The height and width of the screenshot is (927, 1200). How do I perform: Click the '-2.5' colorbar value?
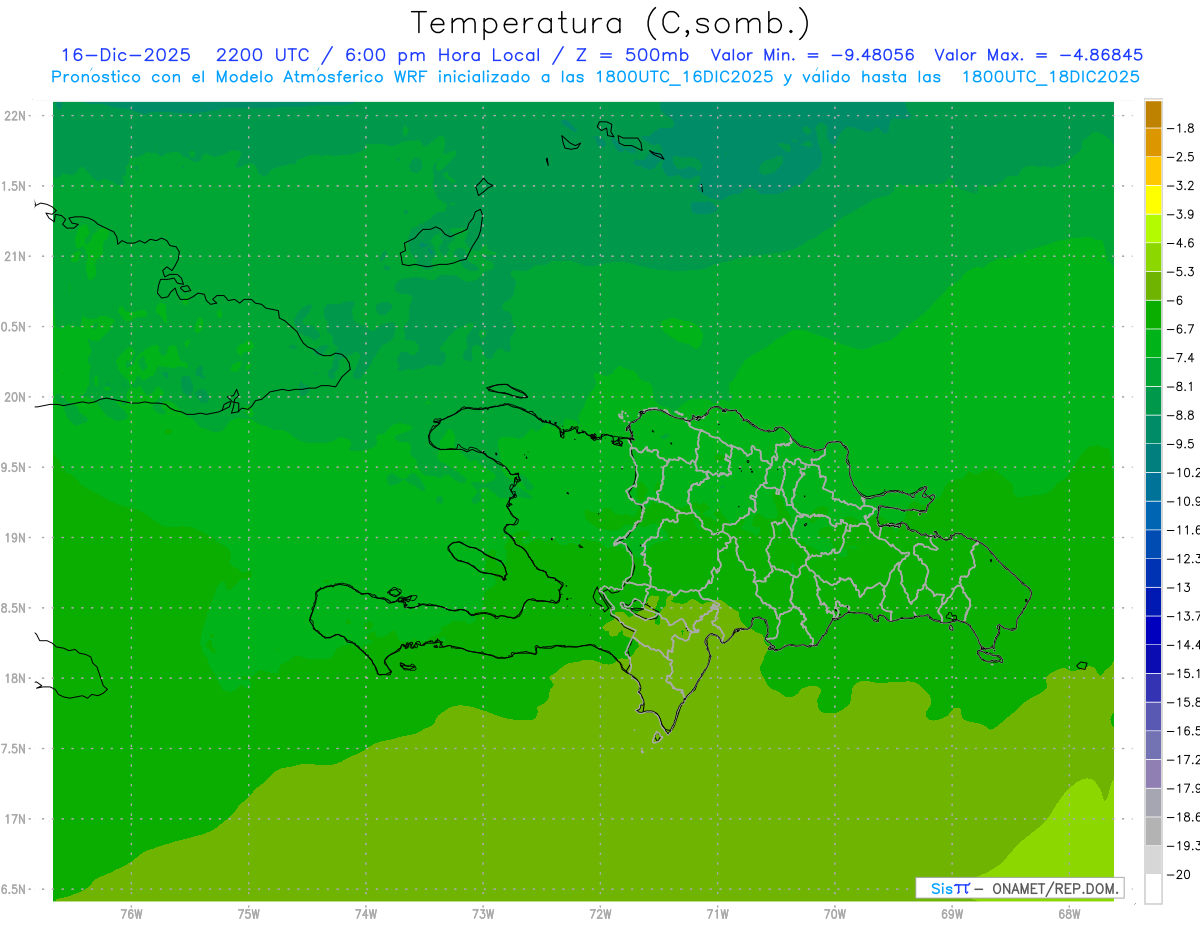[x=1182, y=157]
